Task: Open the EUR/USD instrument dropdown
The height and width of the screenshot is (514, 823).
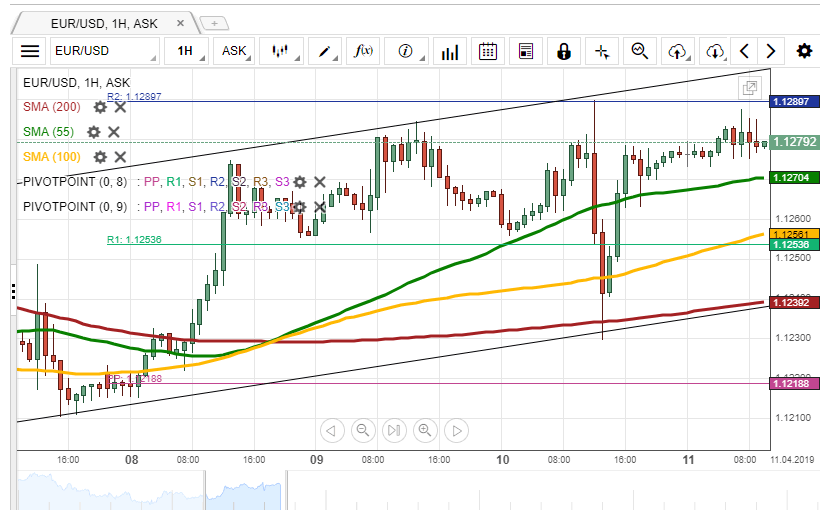Action: 104,51
